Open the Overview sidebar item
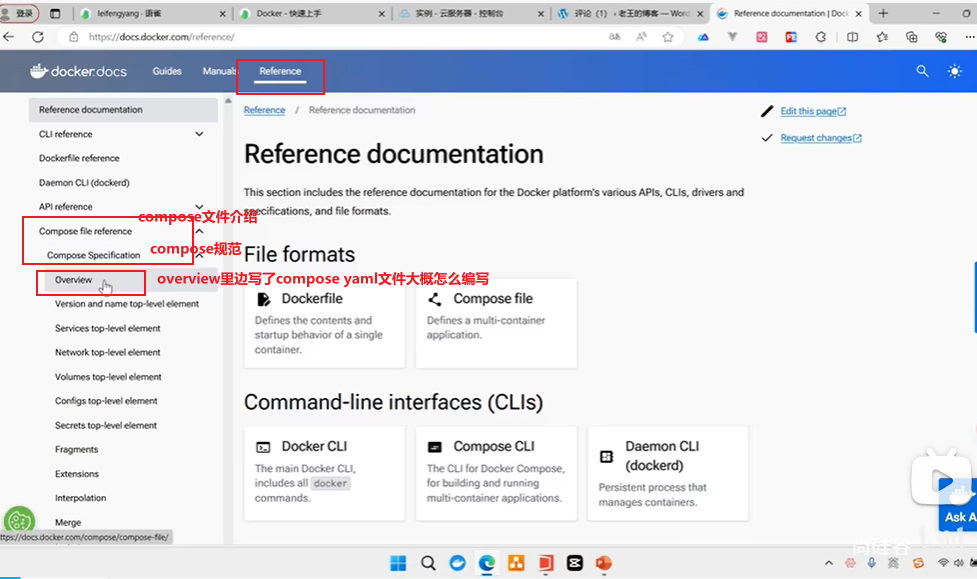The width and height of the screenshot is (977, 579). 74,280
